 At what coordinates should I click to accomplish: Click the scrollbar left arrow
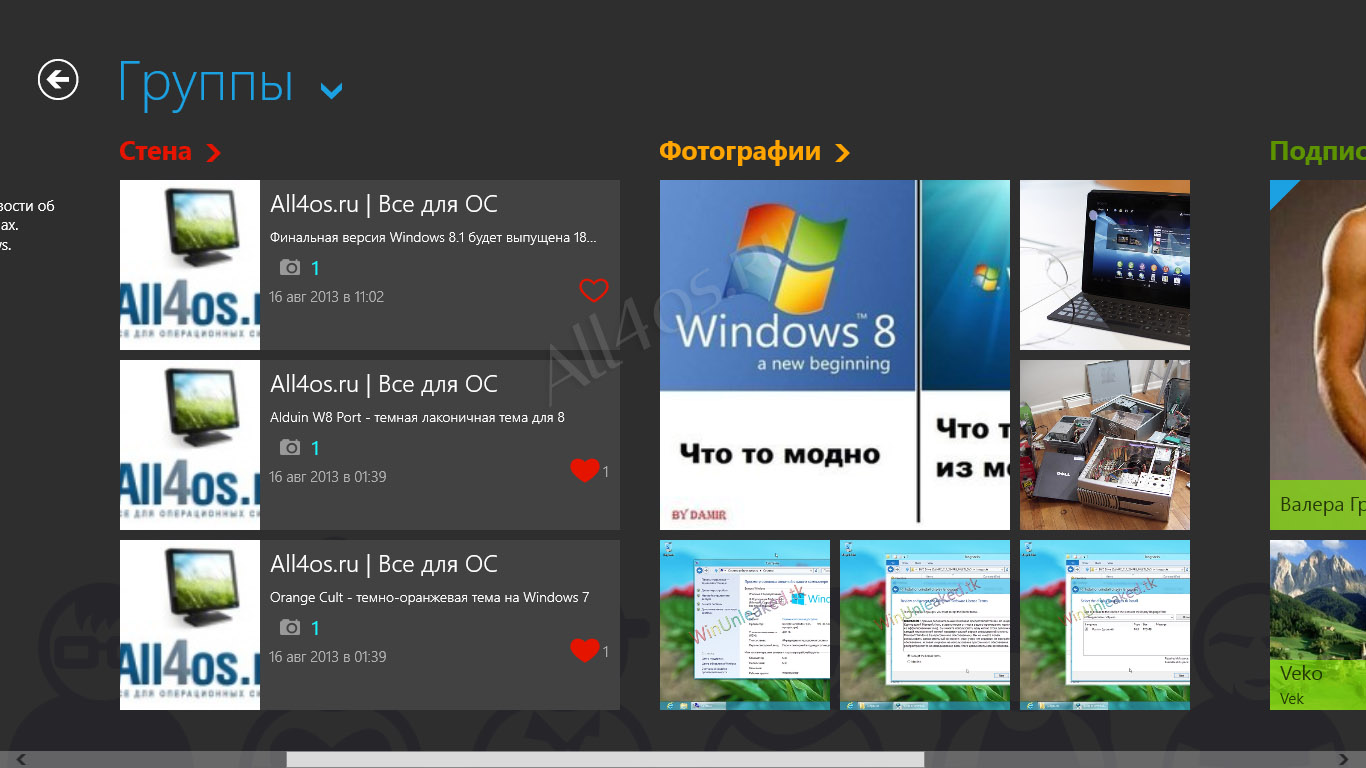click(21, 760)
